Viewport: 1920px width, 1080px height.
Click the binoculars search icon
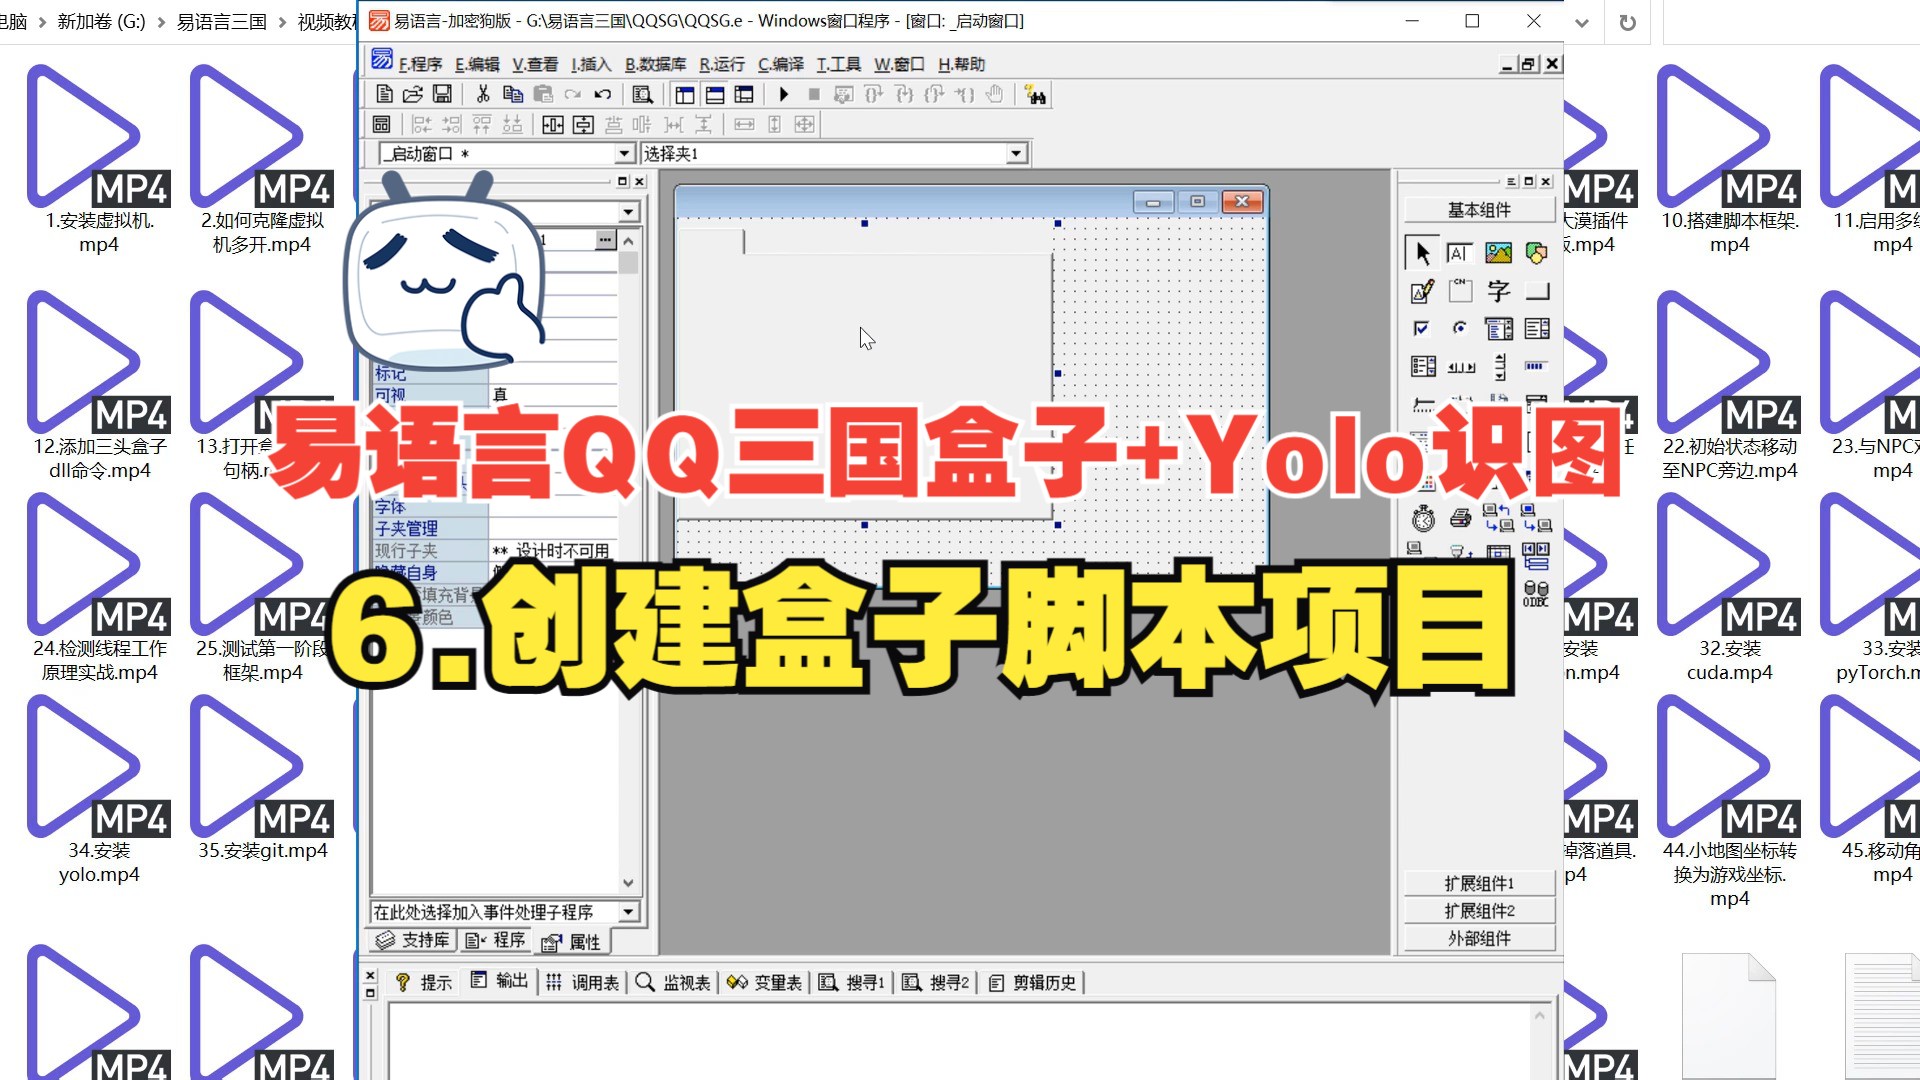1035,94
